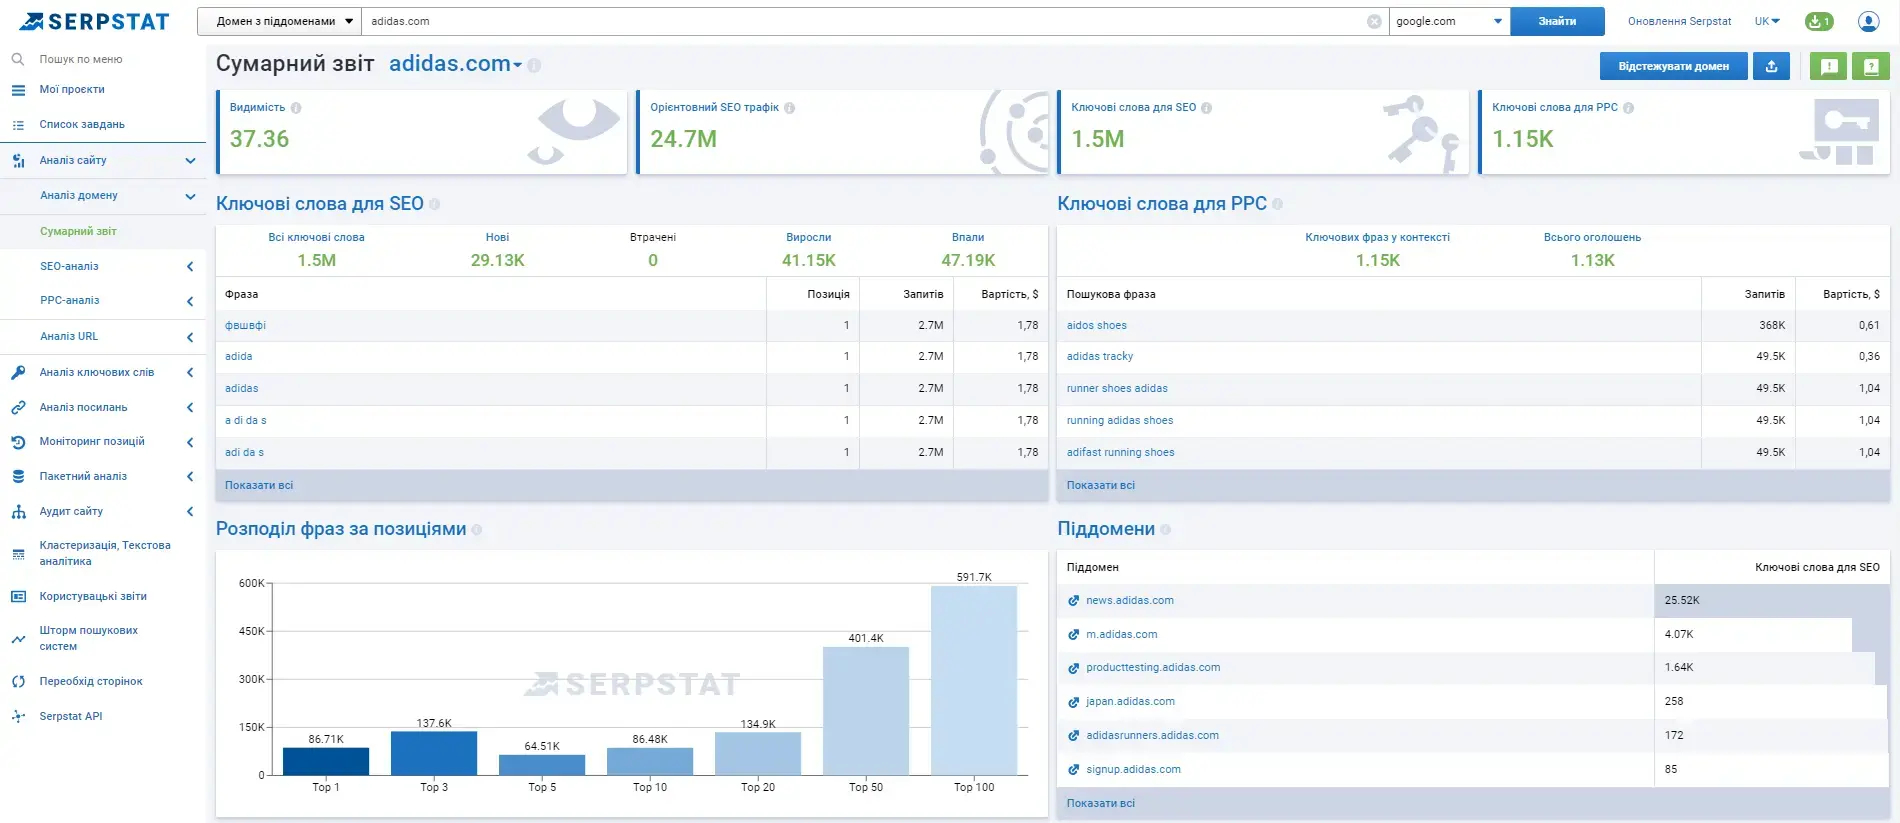
Task: Open the Домен з піддоменами dropdown
Action: pyautogui.click(x=279, y=21)
